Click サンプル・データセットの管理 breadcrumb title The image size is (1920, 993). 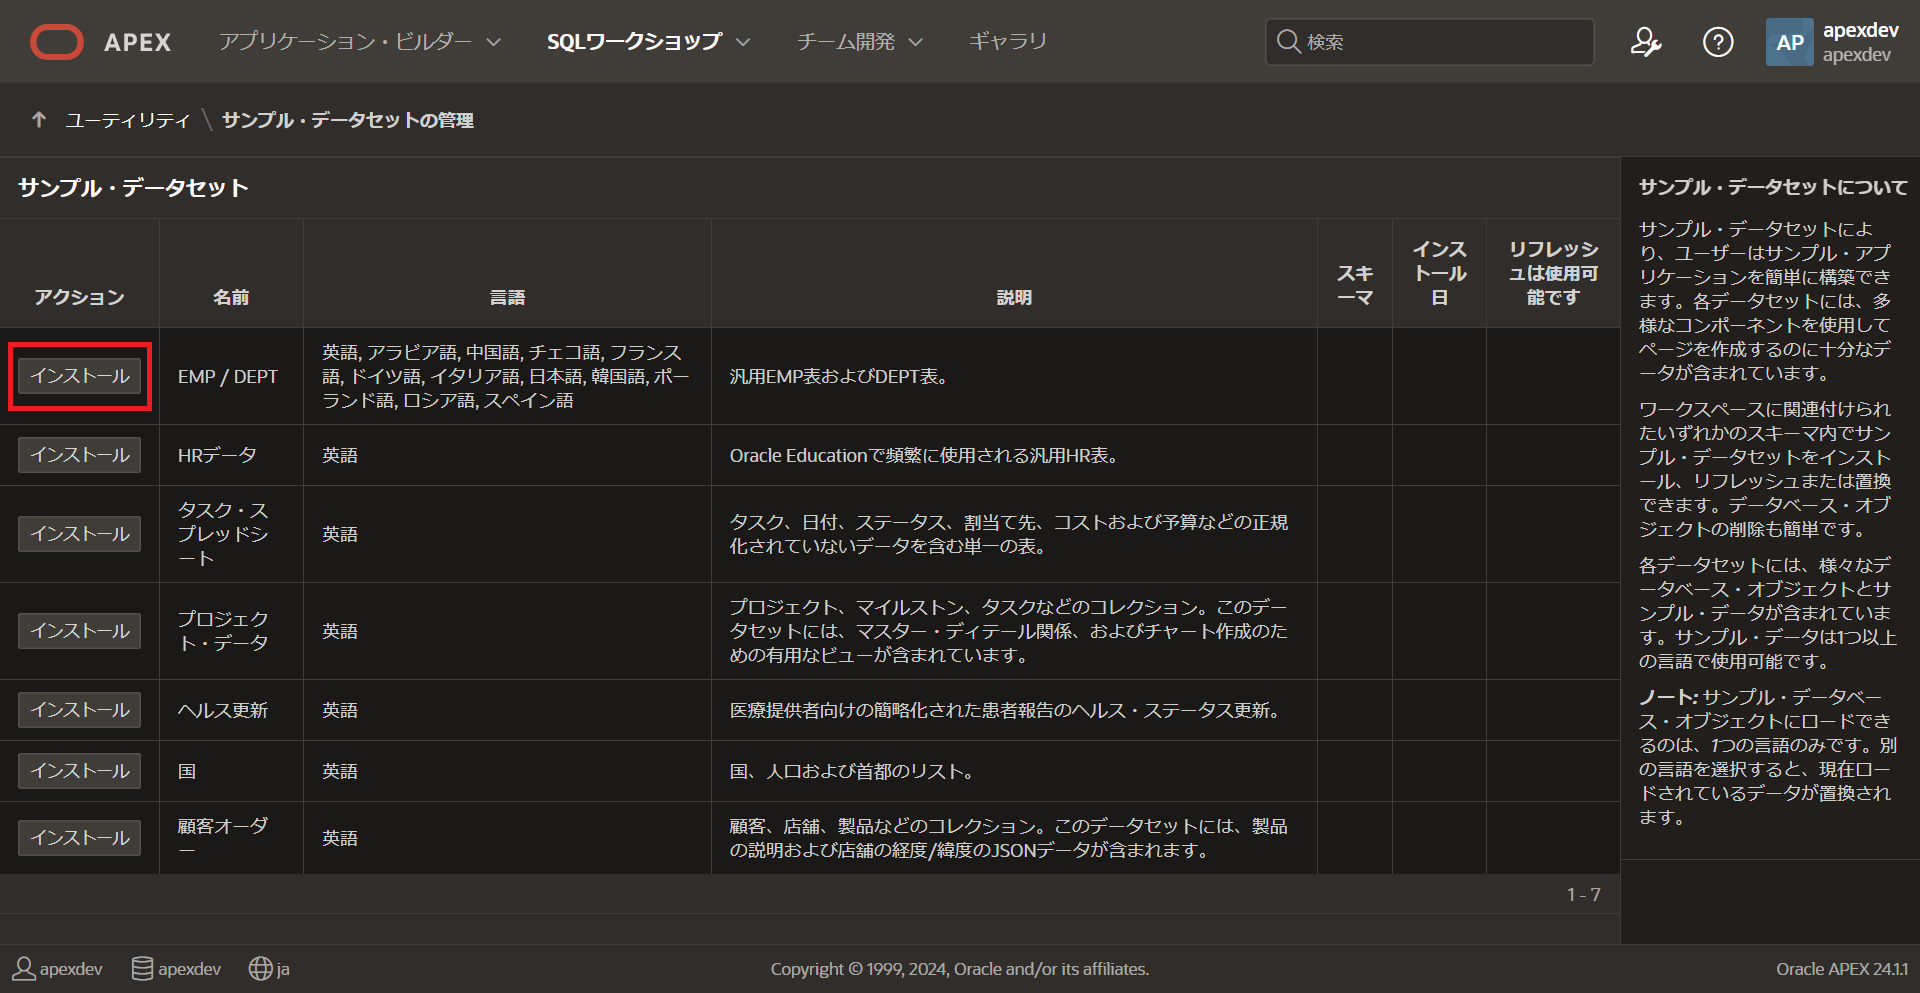(x=348, y=120)
